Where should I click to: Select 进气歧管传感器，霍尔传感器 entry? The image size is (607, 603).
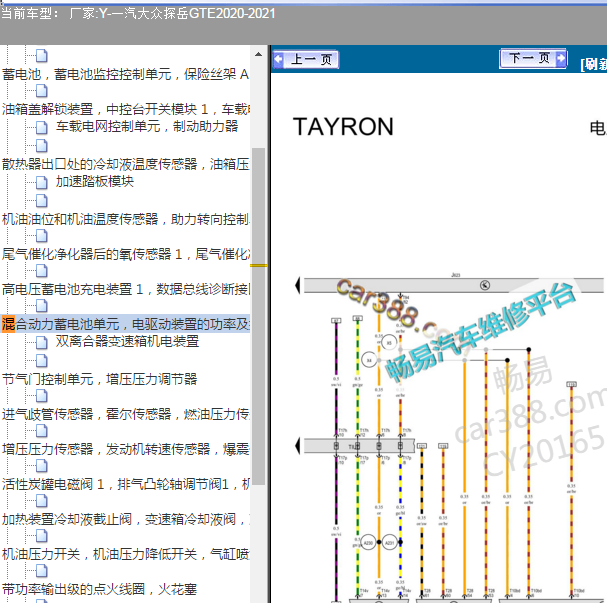125,414
